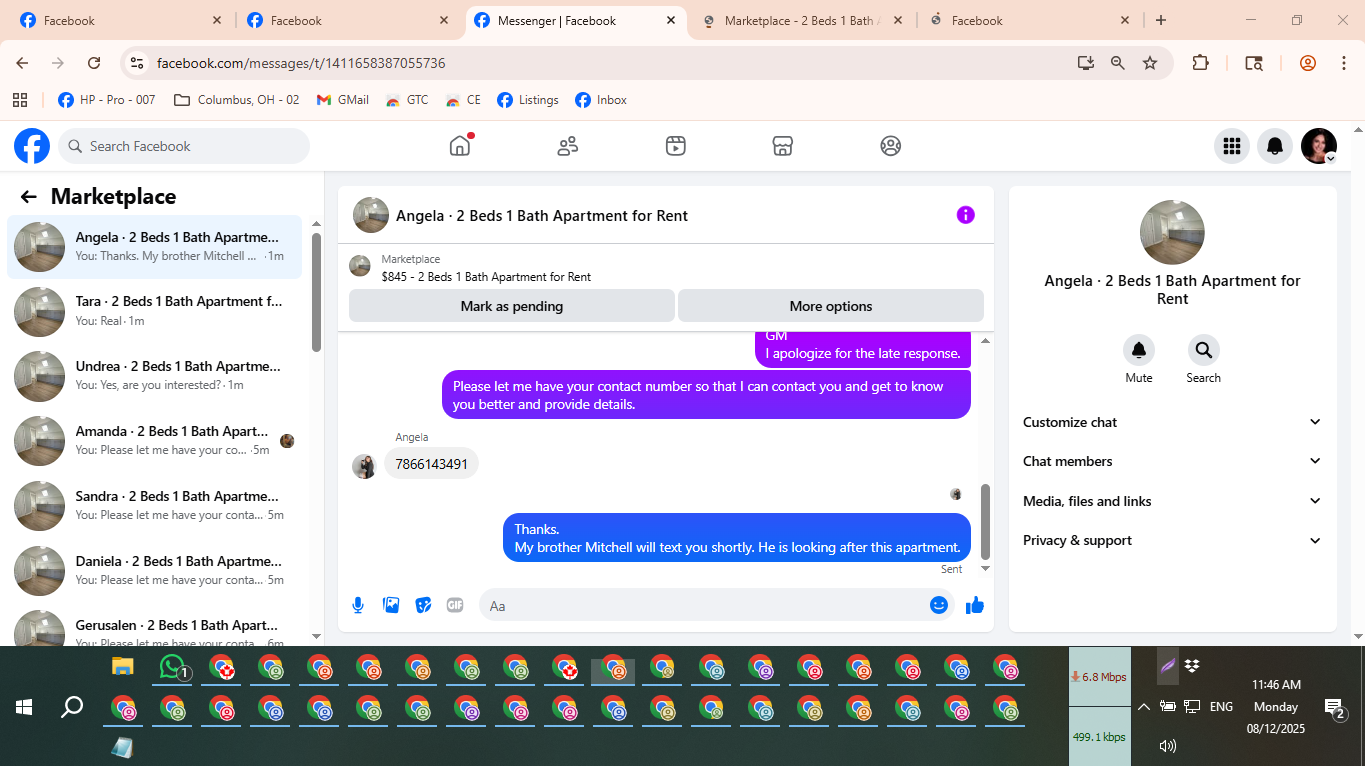1365x766 pixels.
Task: Open the bookmarks apps grid icon
Action: tap(19, 100)
